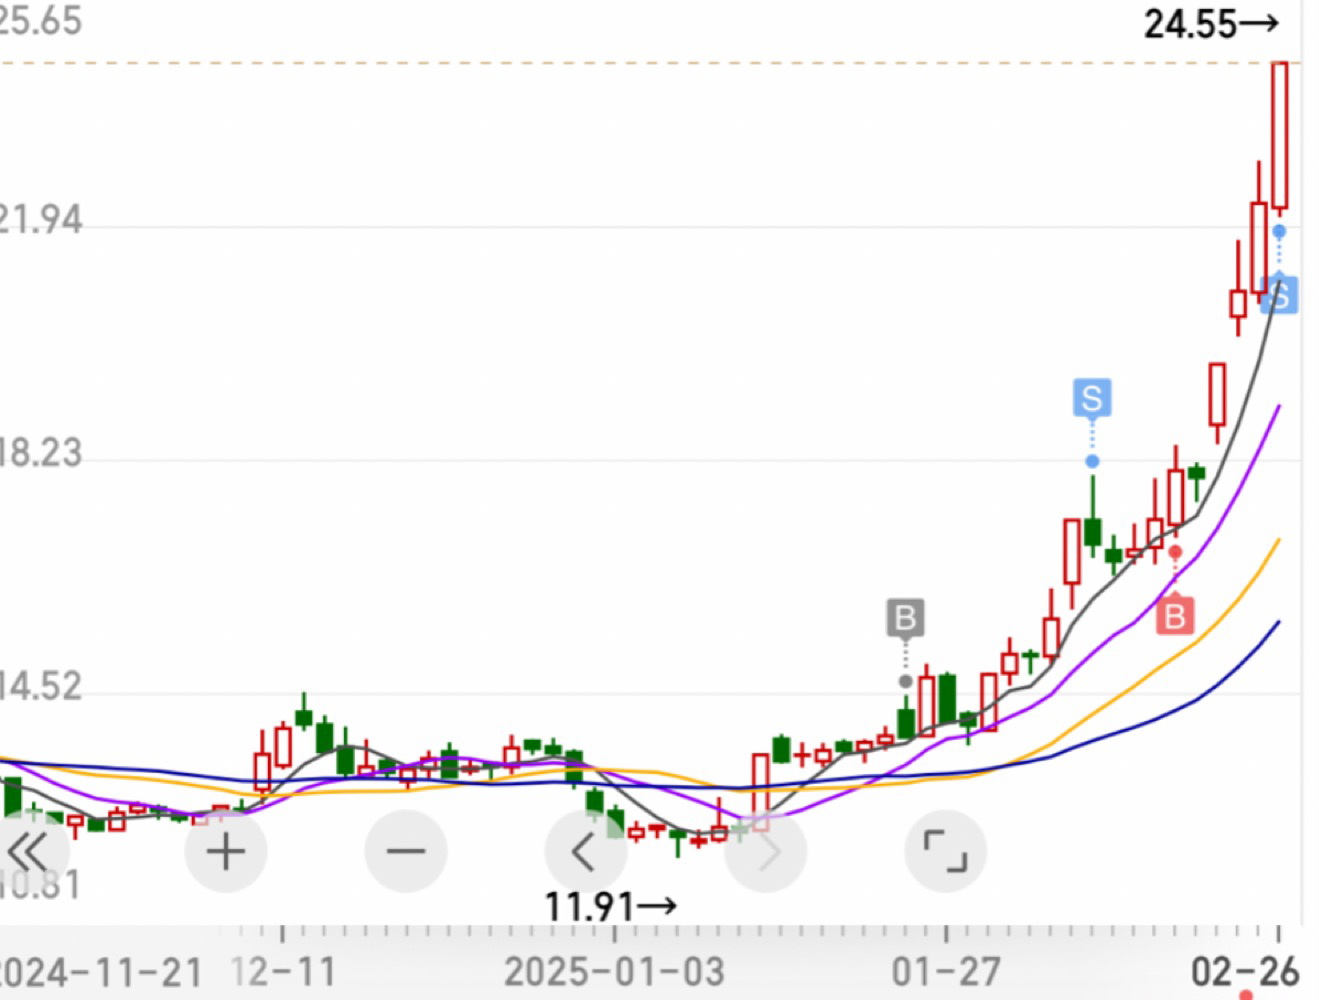Viewport: 1319px width, 1000px height.
Task: Click the 21.94 price axis label
Action: tap(41, 221)
